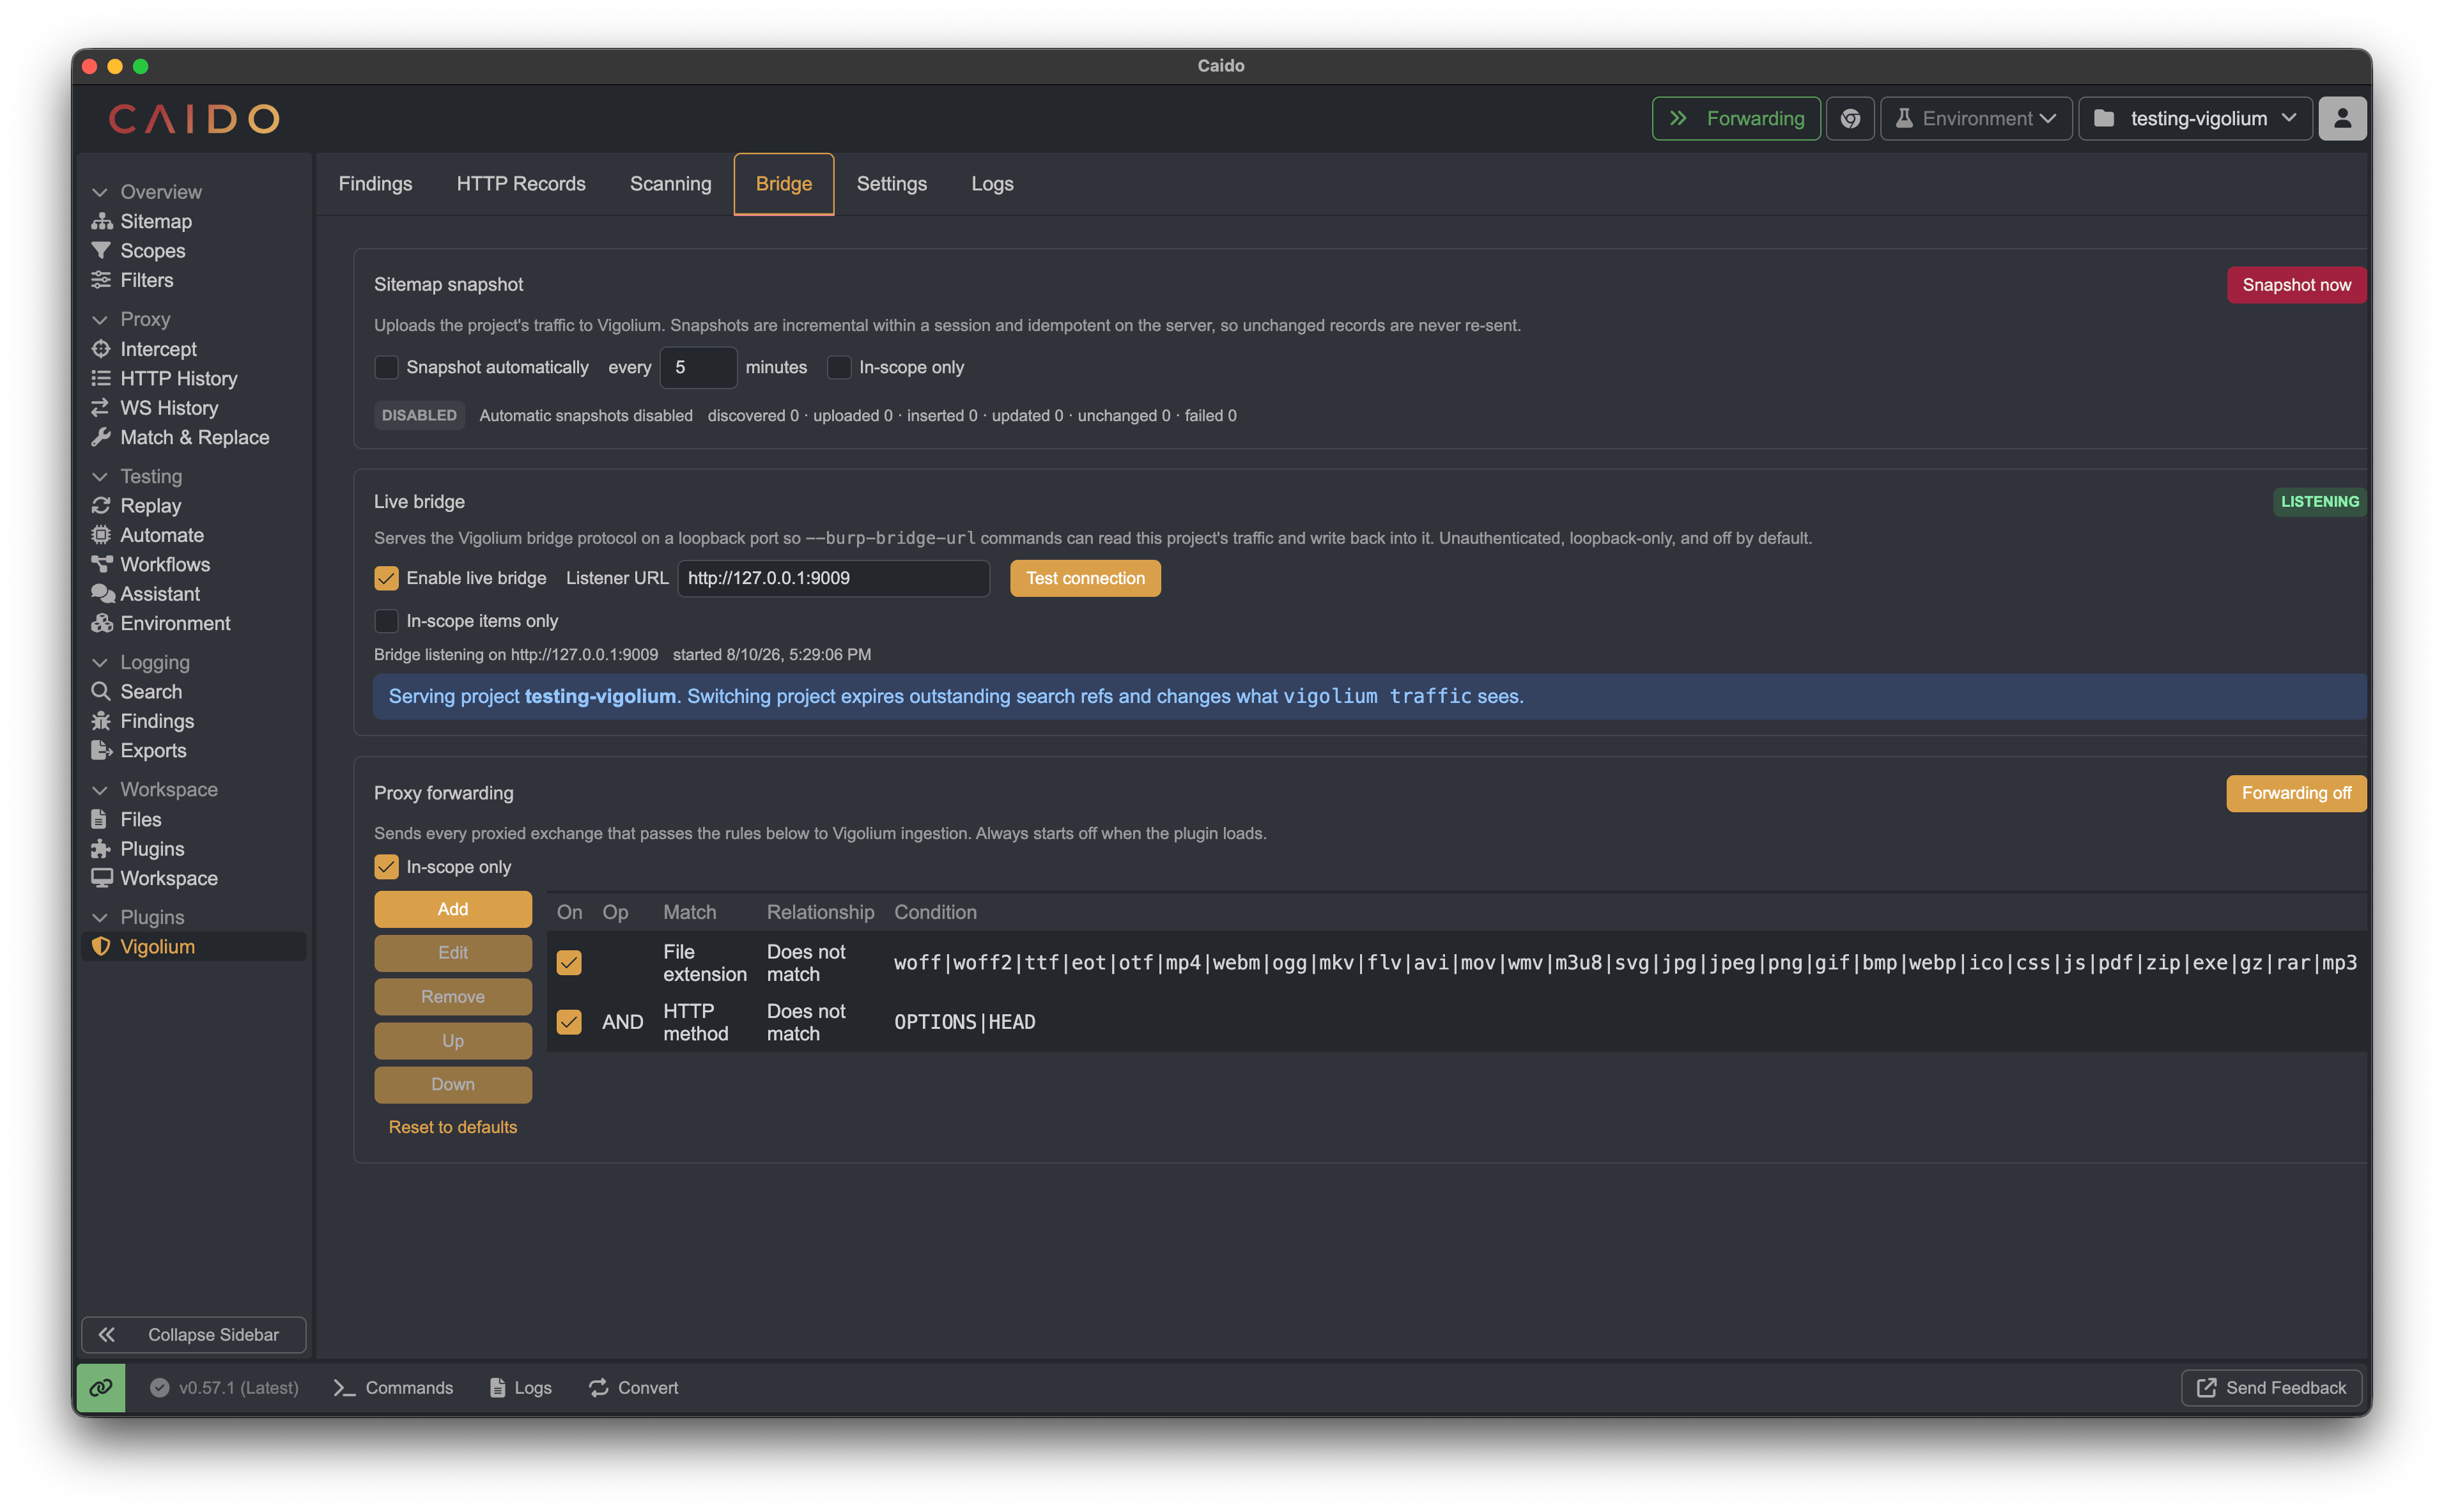The width and height of the screenshot is (2444, 1512).
Task: Click Reset to defaults link
Action: pos(453,1127)
